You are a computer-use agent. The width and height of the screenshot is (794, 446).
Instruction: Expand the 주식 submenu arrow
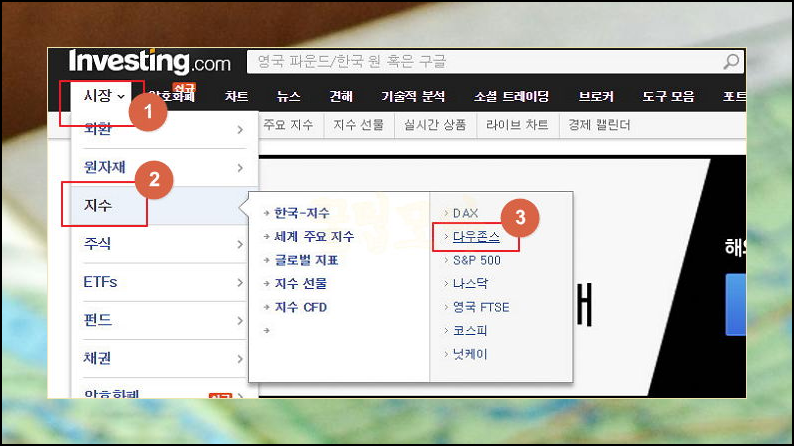240,244
